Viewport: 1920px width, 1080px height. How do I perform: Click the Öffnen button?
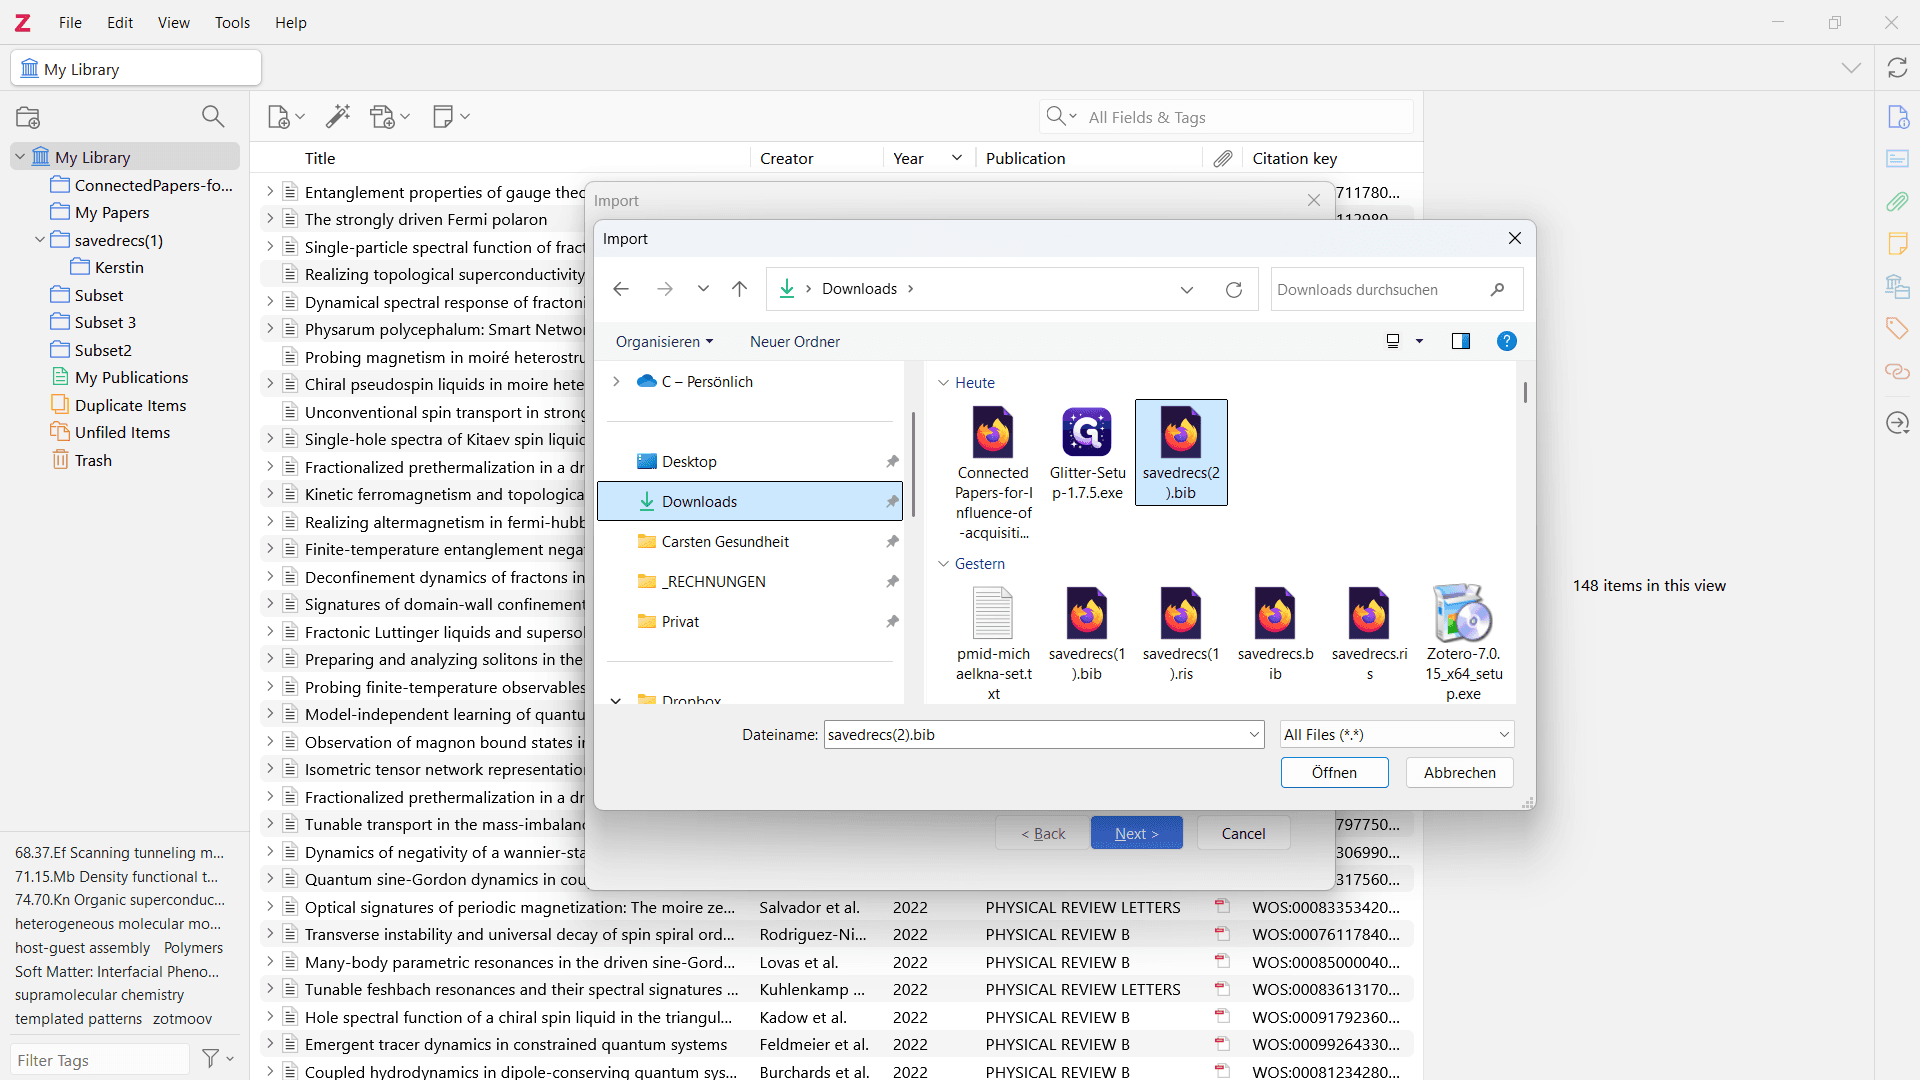point(1334,772)
